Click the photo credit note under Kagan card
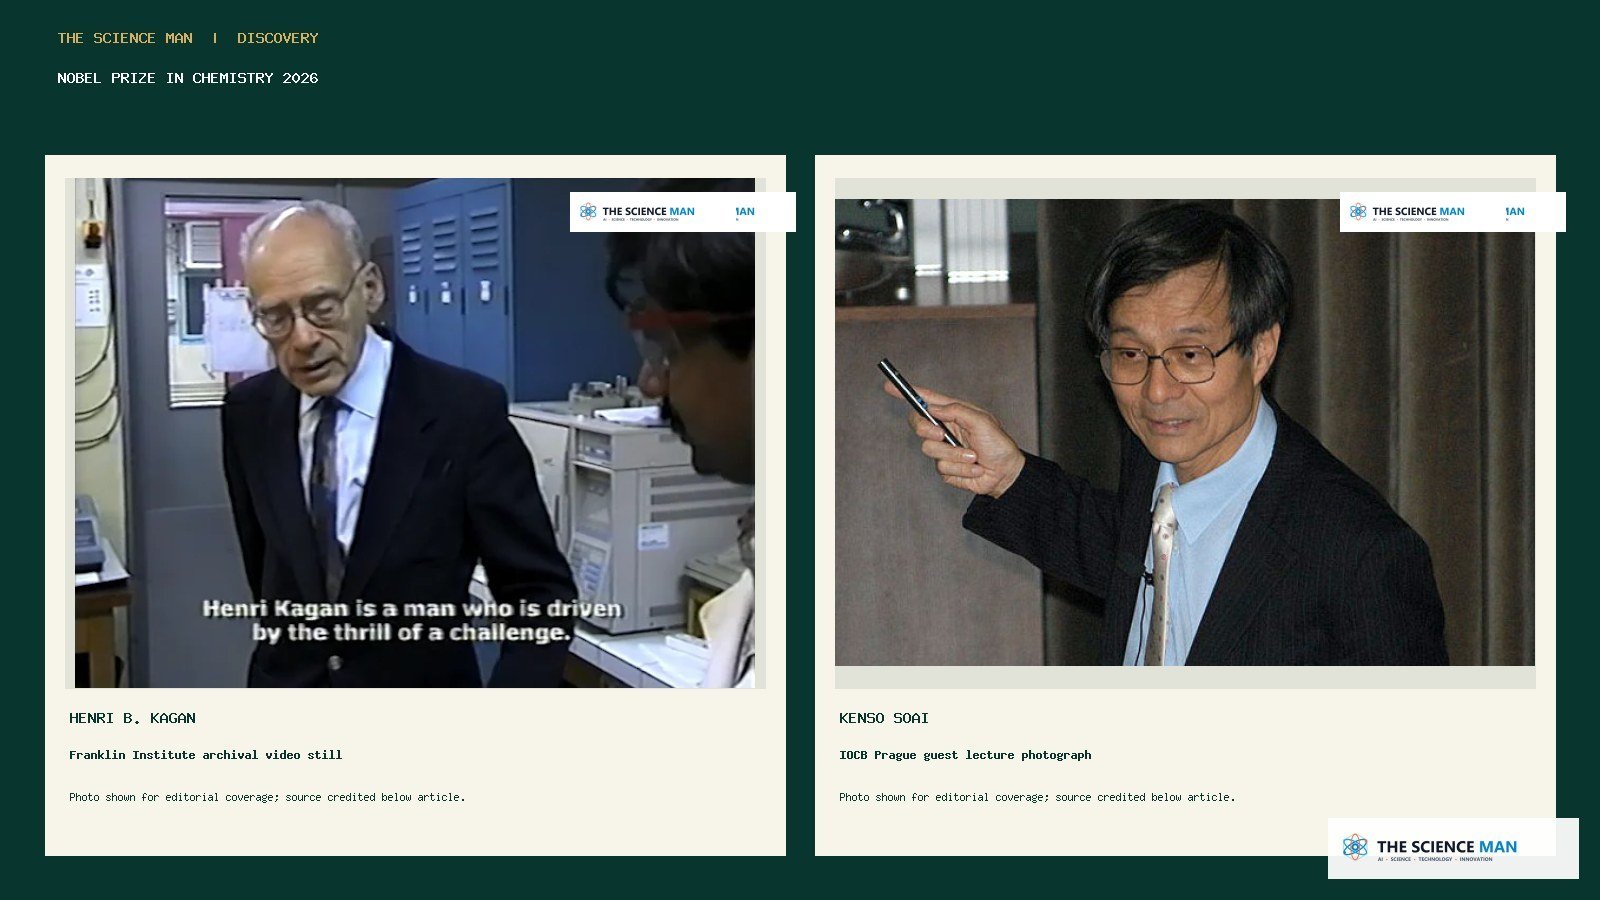Image resolution: width=1600 pixels, height=900 pixels. 267,797
